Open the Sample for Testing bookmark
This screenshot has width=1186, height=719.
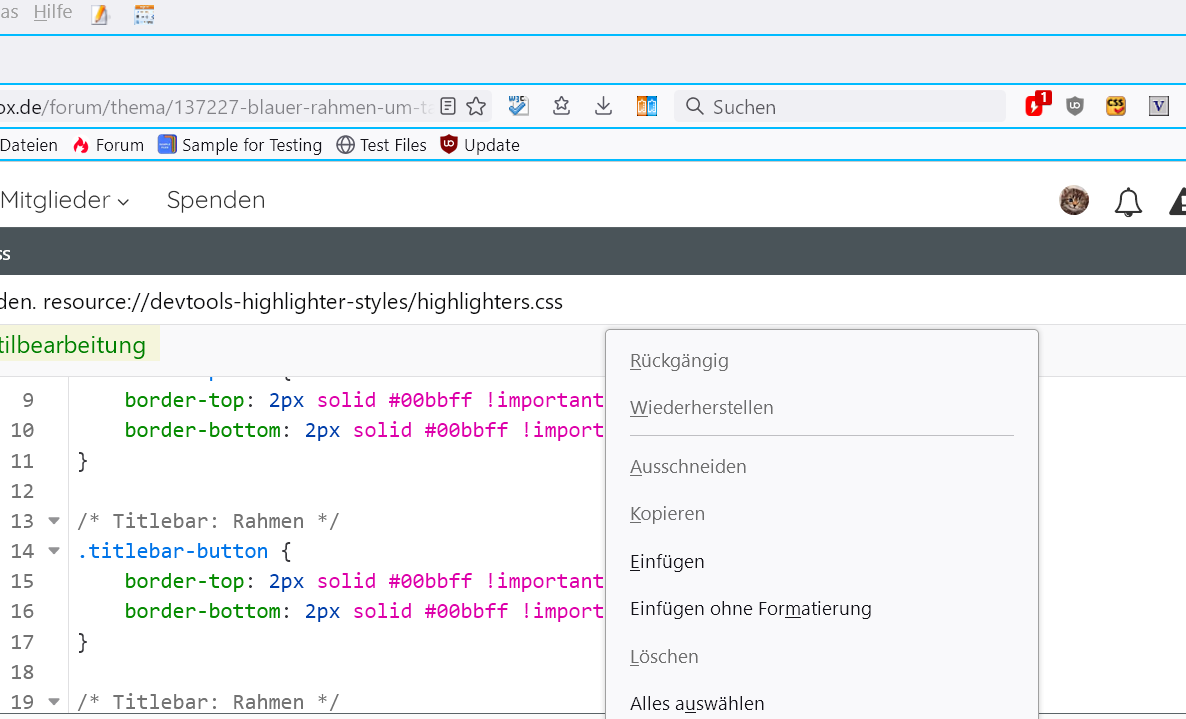pyautogui.click(x=240, y=145)
